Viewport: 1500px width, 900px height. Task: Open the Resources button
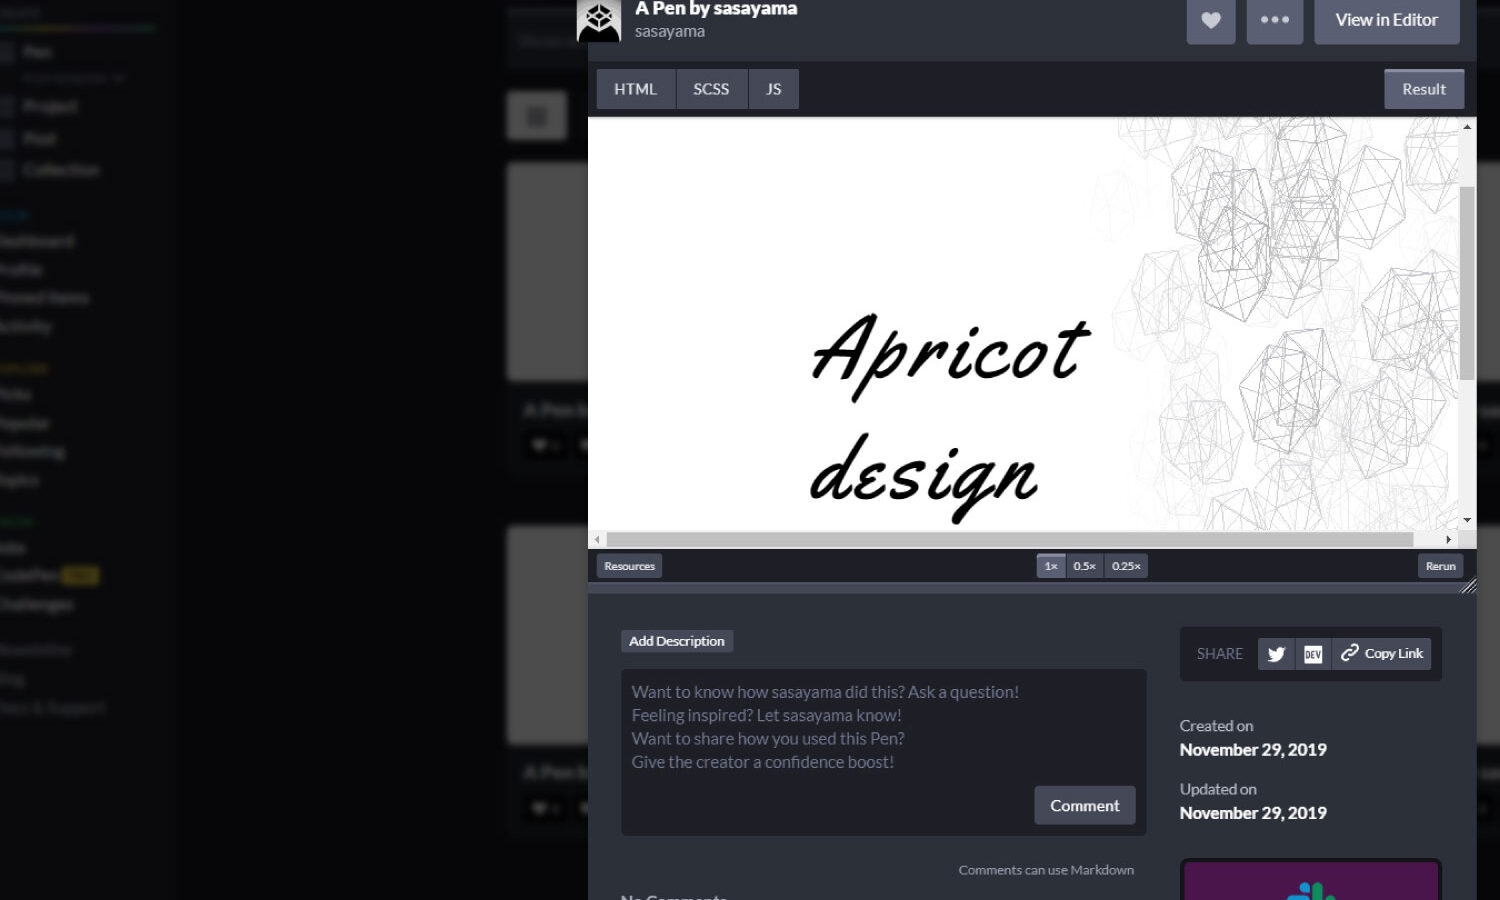pyautogui.click(x=629, y=566)
